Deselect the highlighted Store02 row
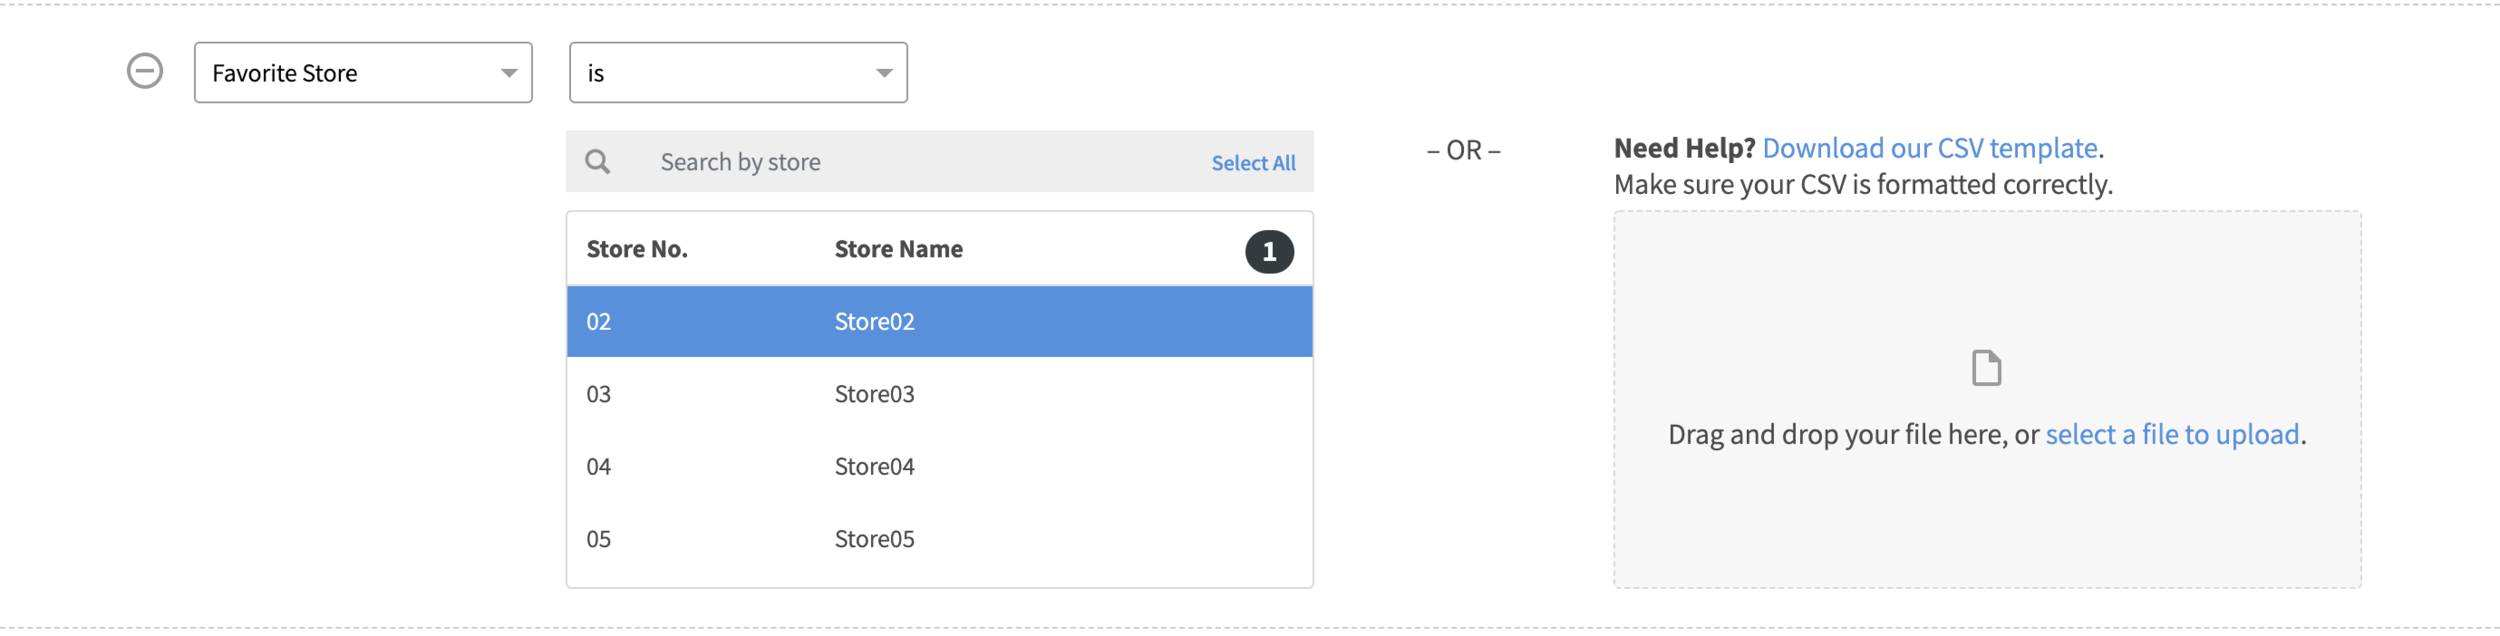Viewport: 2500px width, 636px height. [x=938, y=321]
